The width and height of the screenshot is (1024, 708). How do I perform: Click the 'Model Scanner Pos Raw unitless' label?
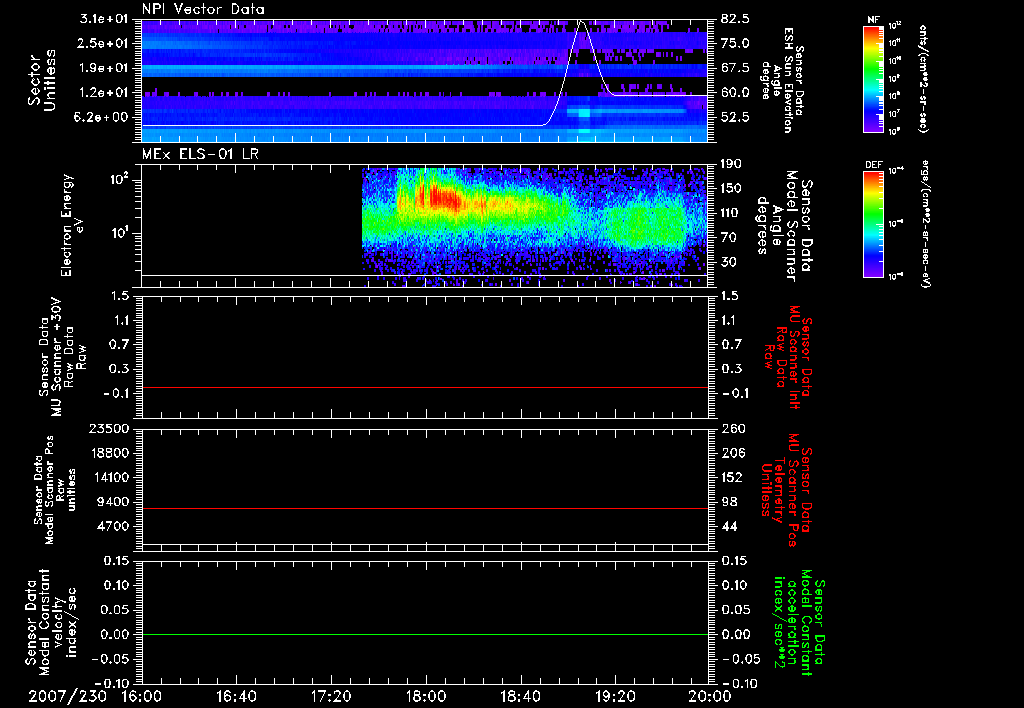coord(55,490)
